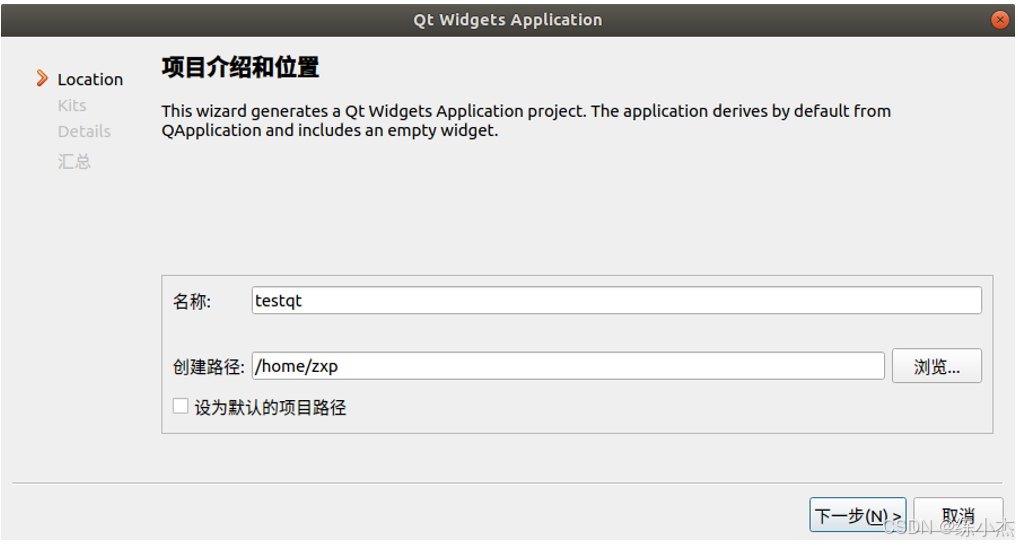Select the 汇总 summary step
The image size is (1018, 545).
(x=74, y=161)
